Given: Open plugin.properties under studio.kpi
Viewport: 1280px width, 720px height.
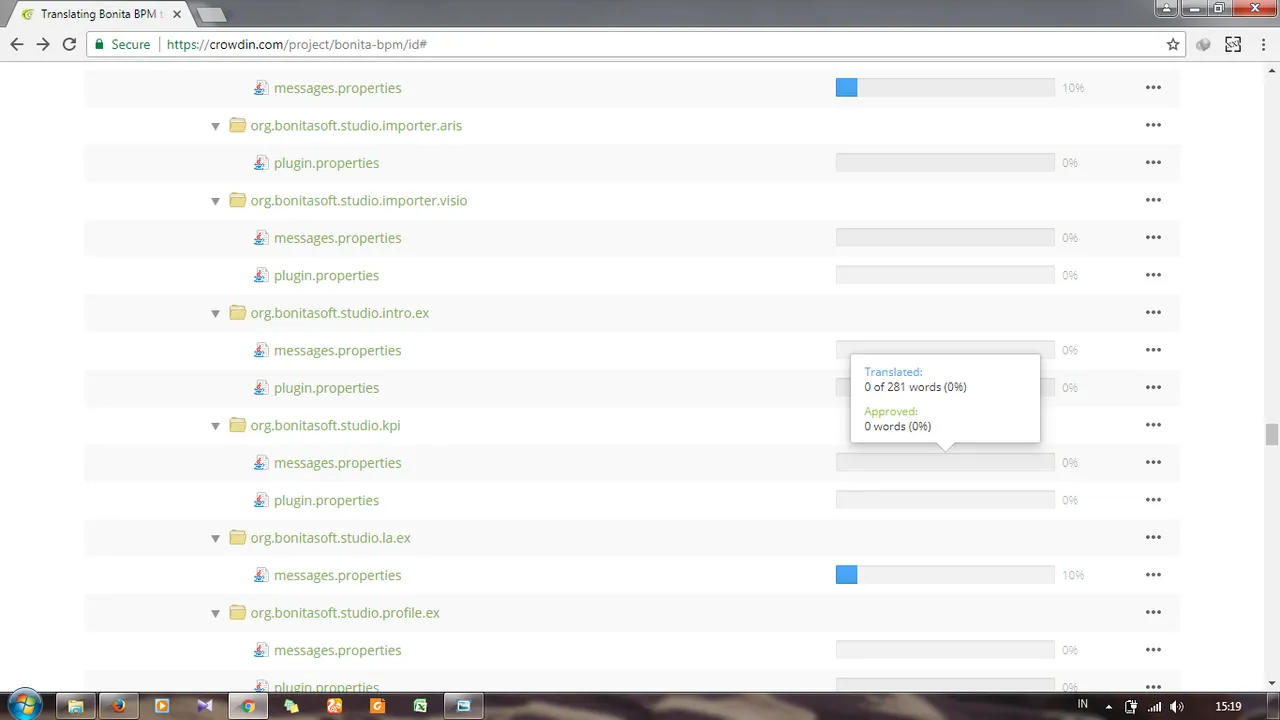Looking at the screenshot, I should tap(326, 500).
